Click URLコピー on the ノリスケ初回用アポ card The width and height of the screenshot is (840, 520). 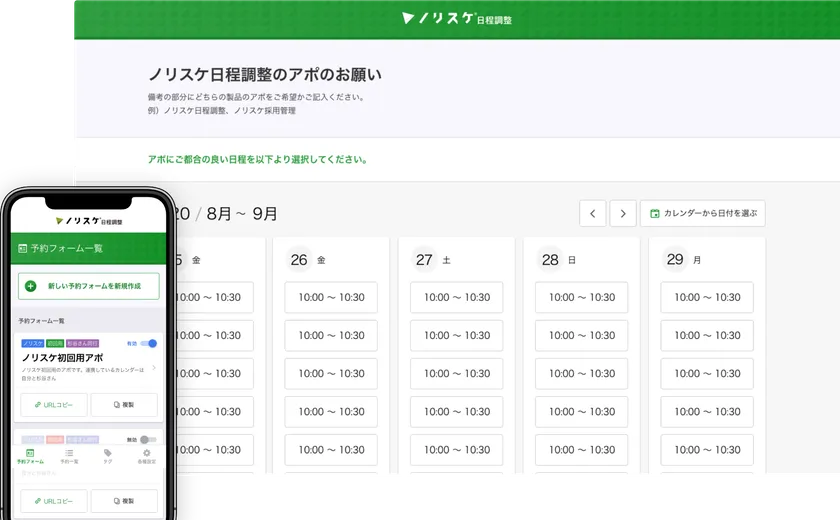54,405
